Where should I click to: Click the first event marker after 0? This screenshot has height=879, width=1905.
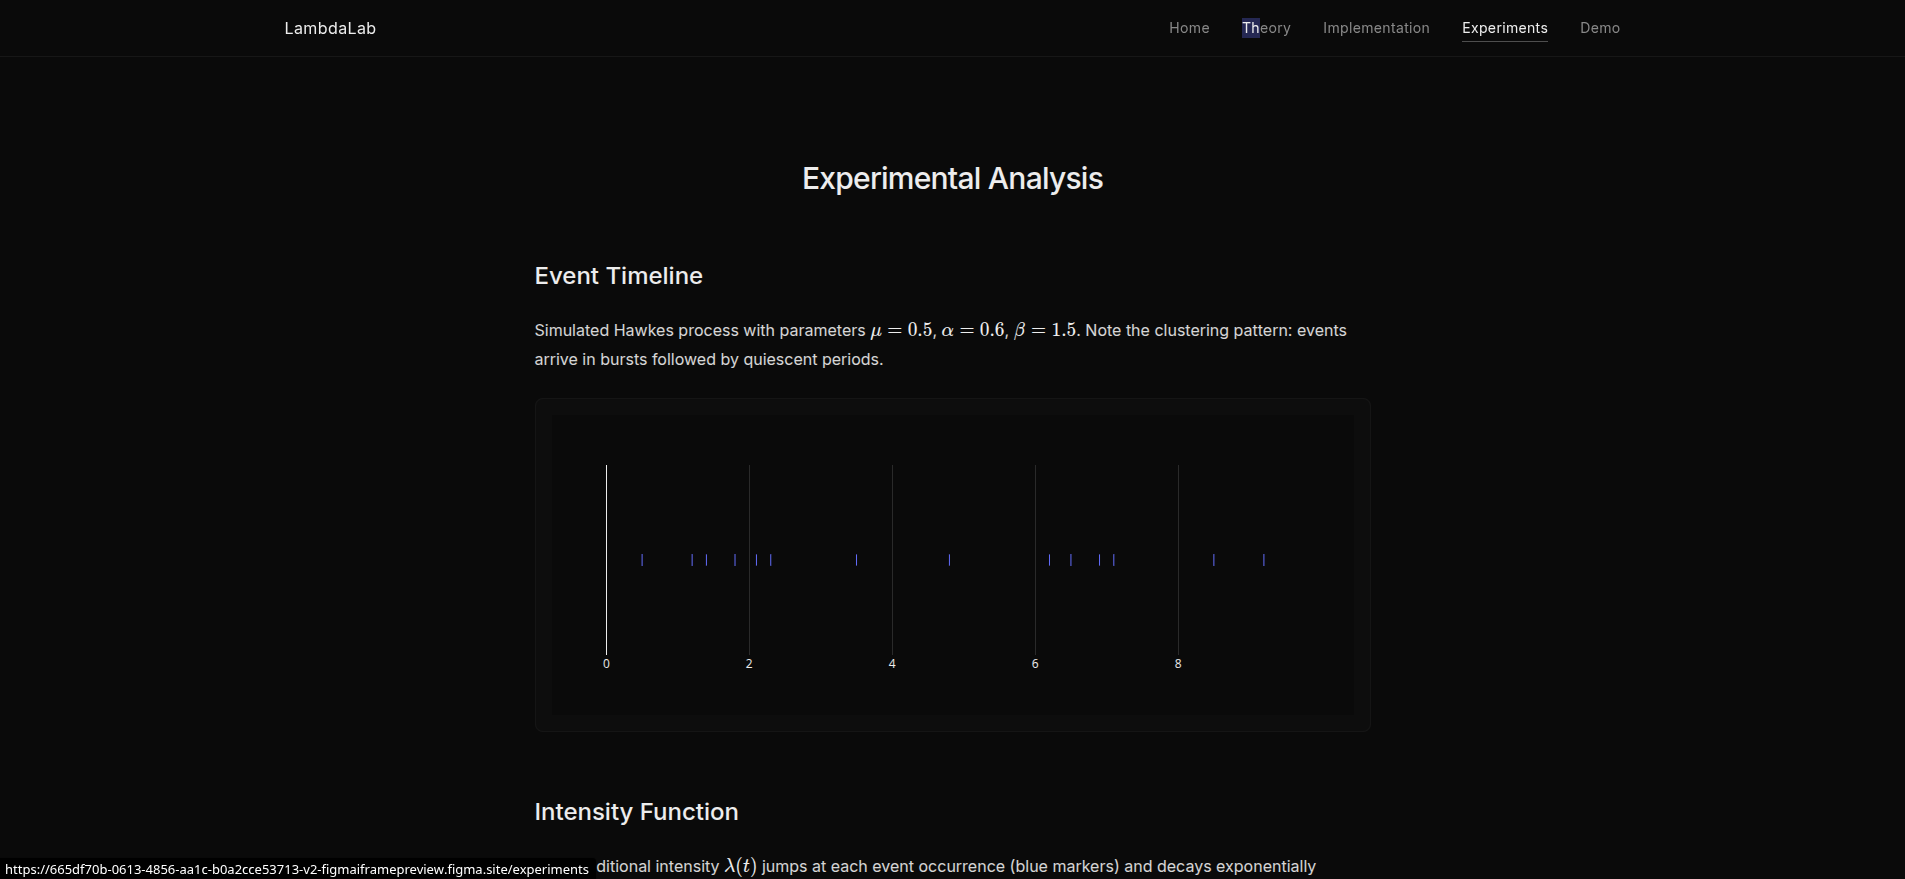click(642, 560)
